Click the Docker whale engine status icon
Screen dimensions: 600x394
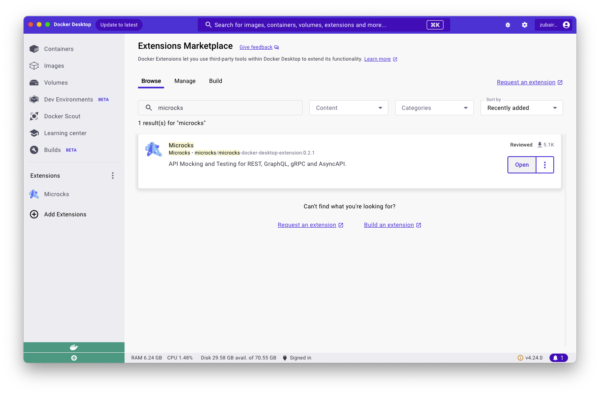tap(74, 347)
